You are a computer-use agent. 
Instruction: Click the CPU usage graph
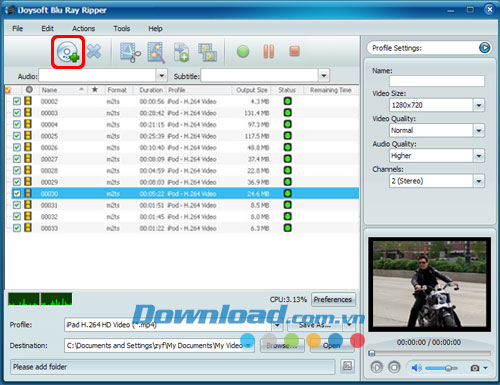coord(40,299)
